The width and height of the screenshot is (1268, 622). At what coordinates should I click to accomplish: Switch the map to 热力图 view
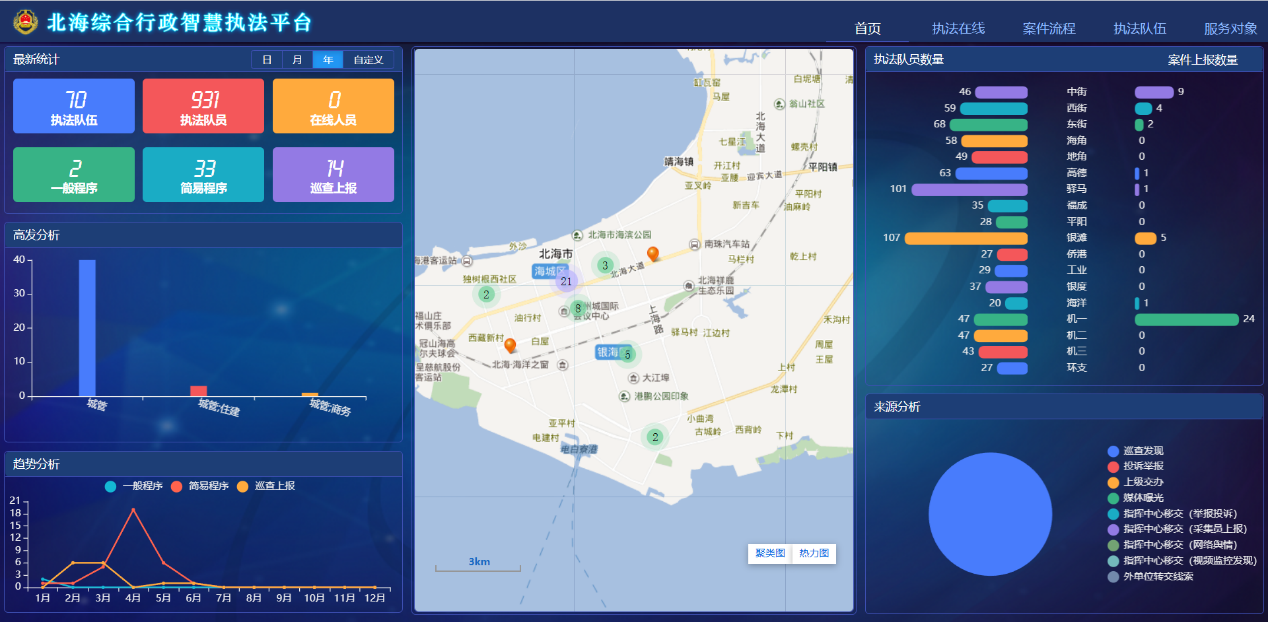(814, 553)
